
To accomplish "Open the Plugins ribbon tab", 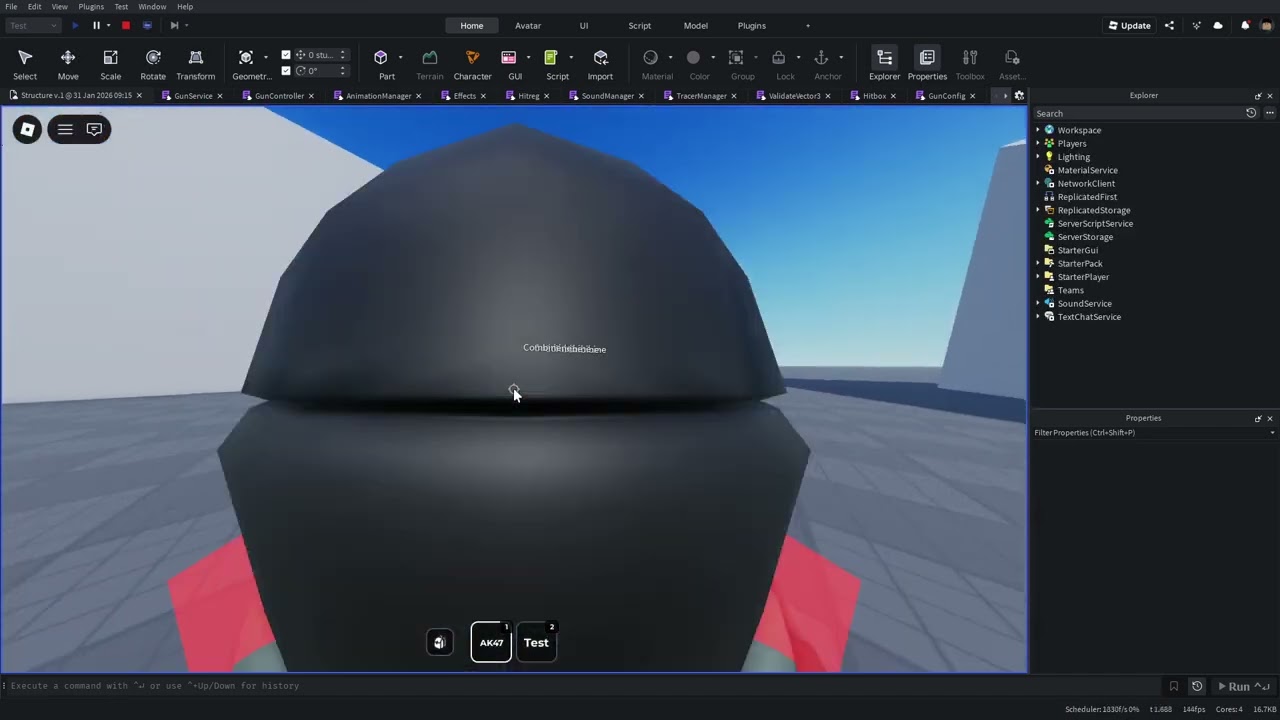I will click(752, 25).
